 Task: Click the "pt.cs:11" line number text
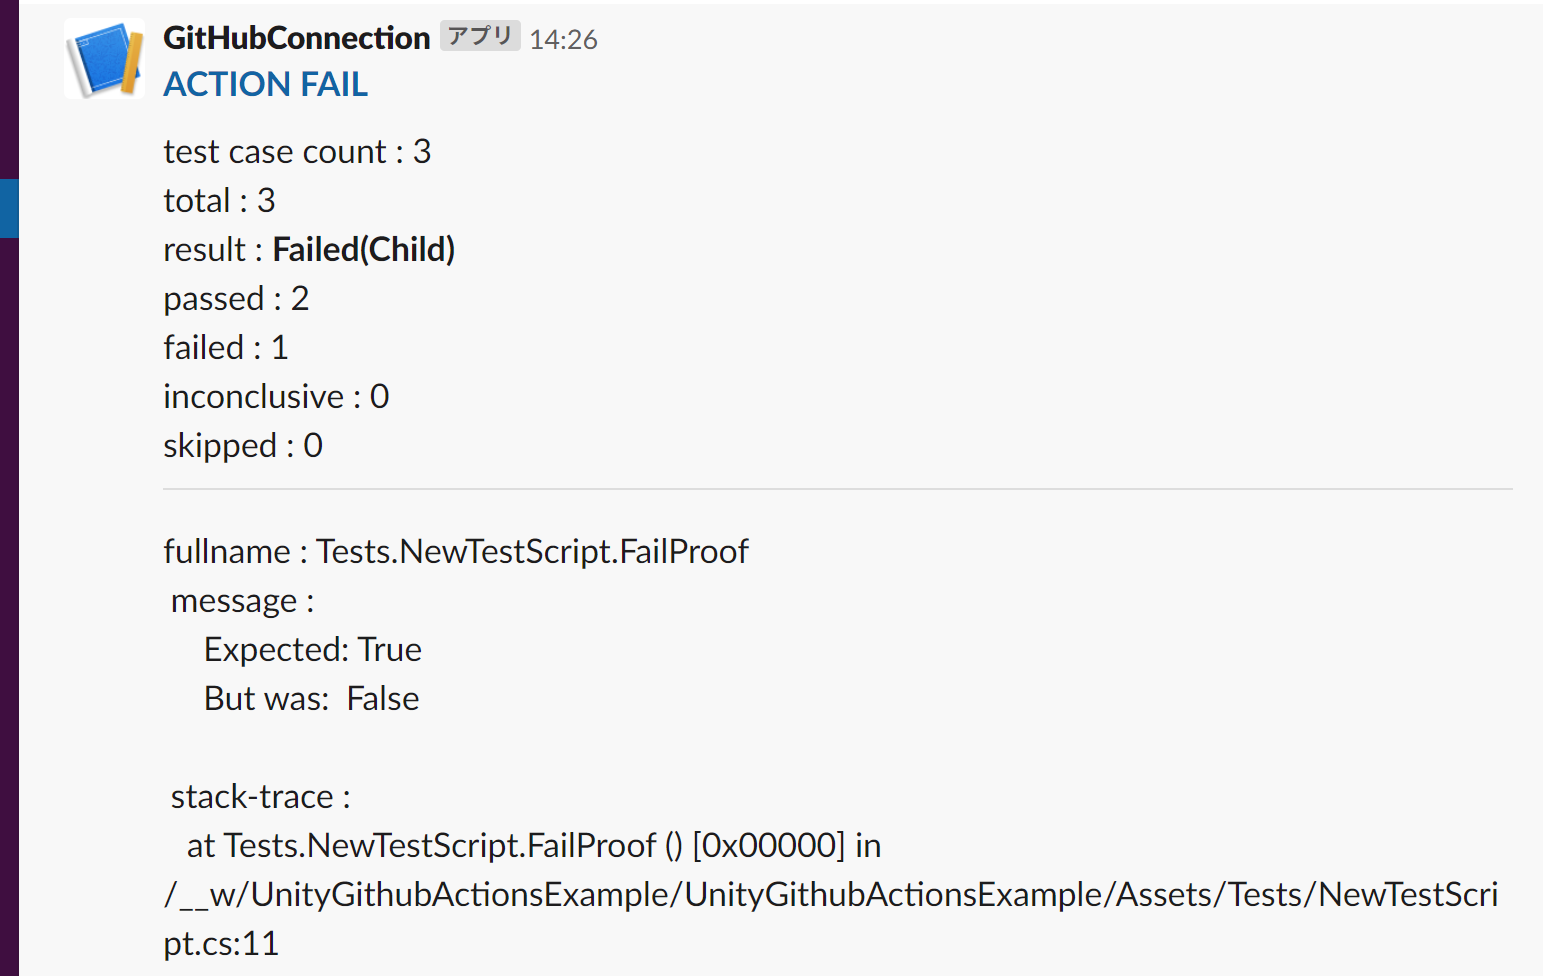pyautogui.click(x=221, y=944)
